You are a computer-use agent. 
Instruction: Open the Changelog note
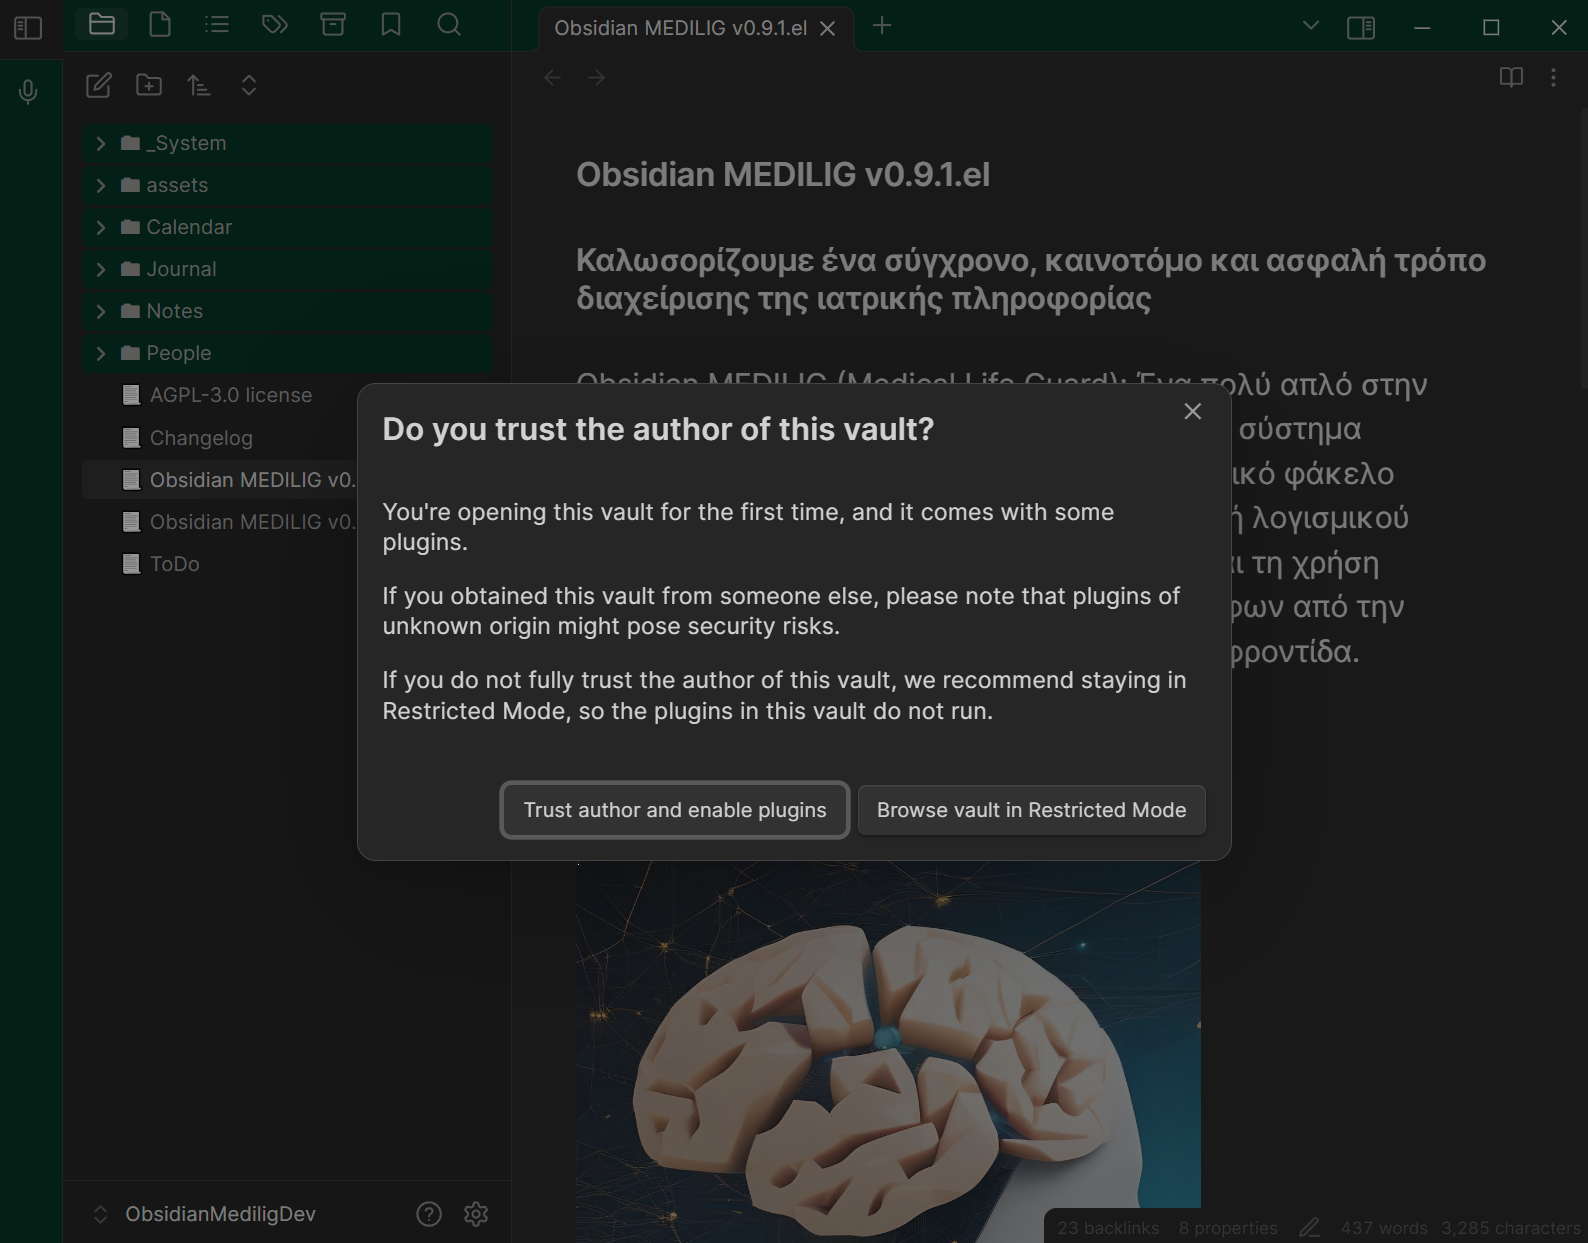click(x=201, y=438)
